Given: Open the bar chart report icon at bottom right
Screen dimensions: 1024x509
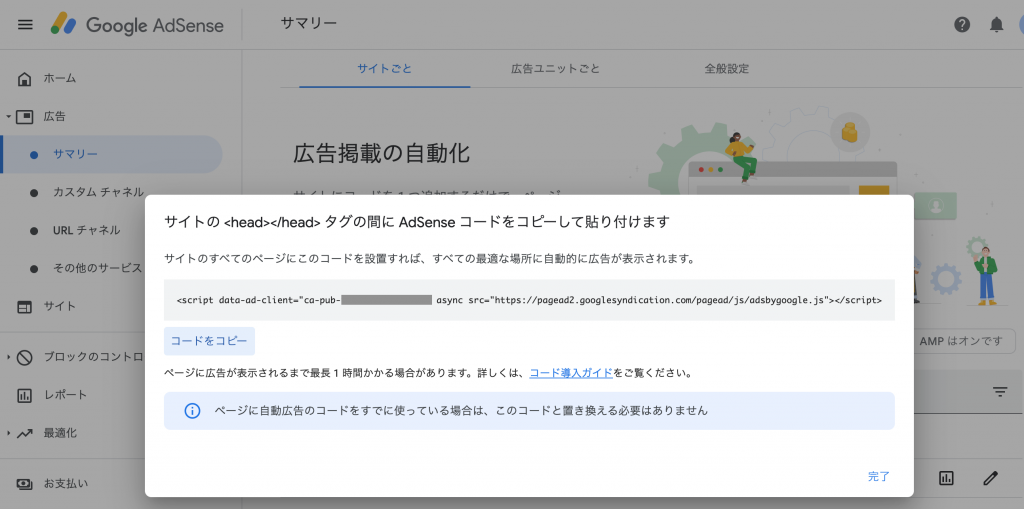Looking at the screenshot, I should (x=946, y=478).
